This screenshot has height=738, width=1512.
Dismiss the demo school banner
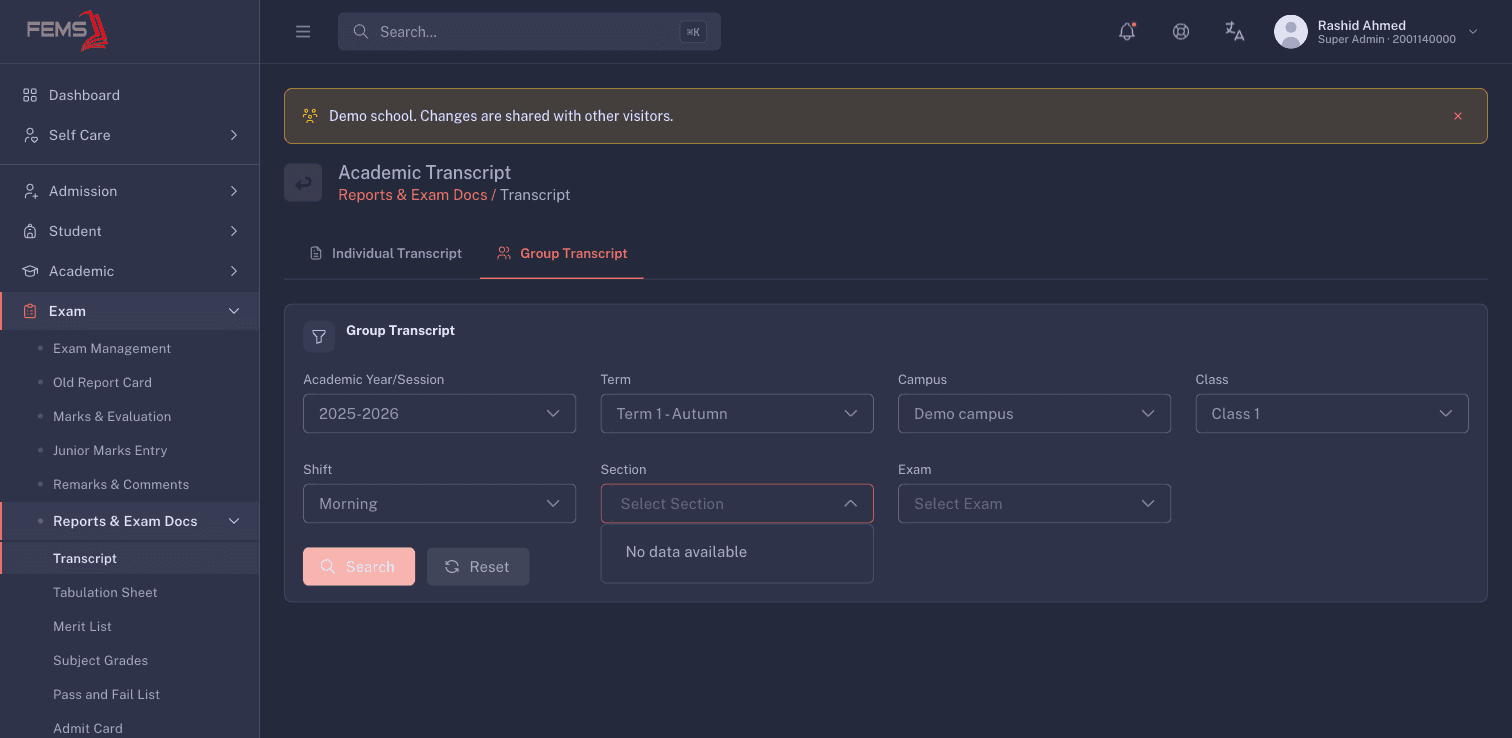pos(1458,116)
